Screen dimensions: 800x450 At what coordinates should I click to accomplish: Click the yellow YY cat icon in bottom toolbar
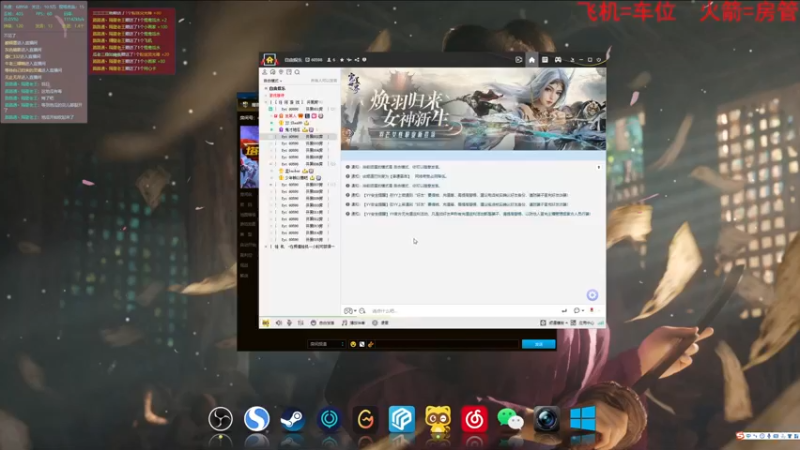point(266,323)
